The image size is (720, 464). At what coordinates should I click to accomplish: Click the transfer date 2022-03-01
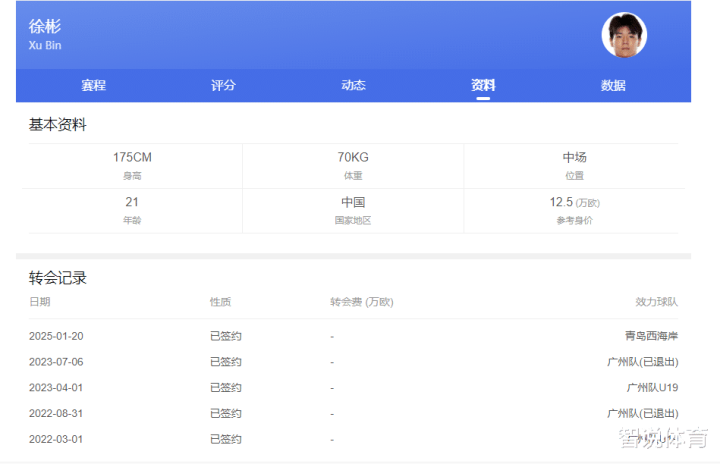(x=56, y=439)
